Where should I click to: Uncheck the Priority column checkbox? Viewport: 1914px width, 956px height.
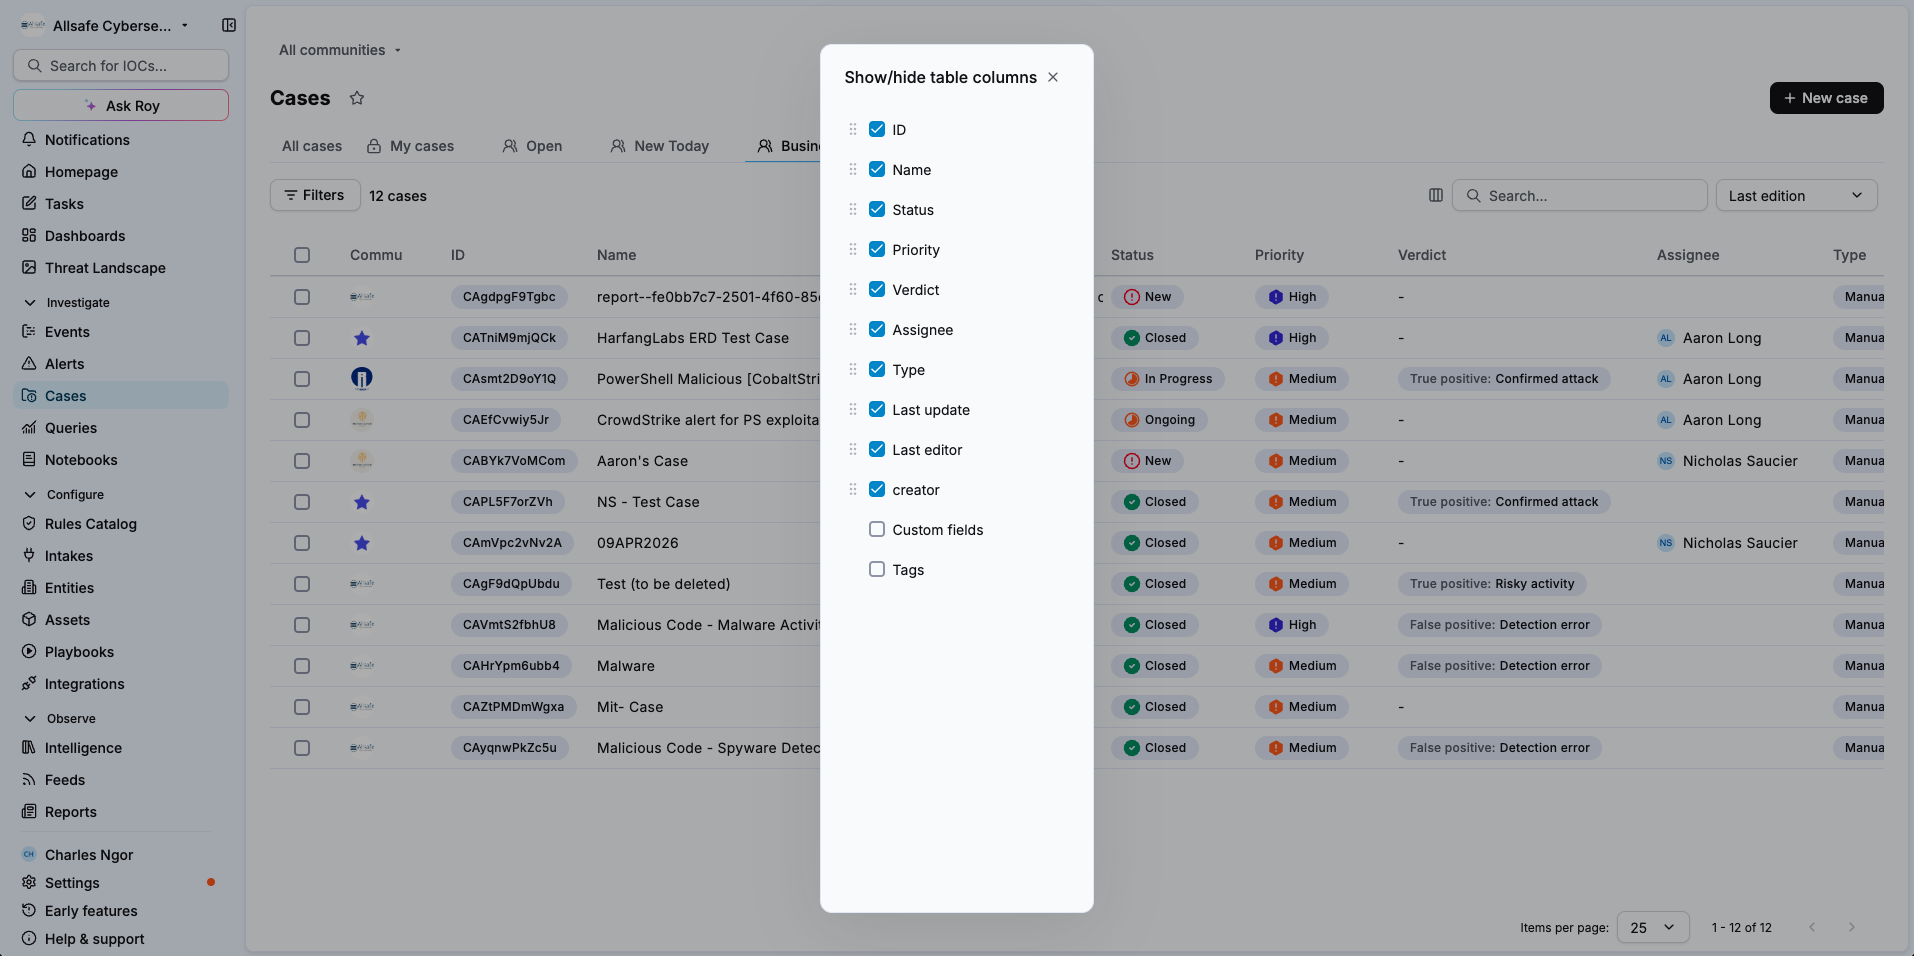click(877, 249)
